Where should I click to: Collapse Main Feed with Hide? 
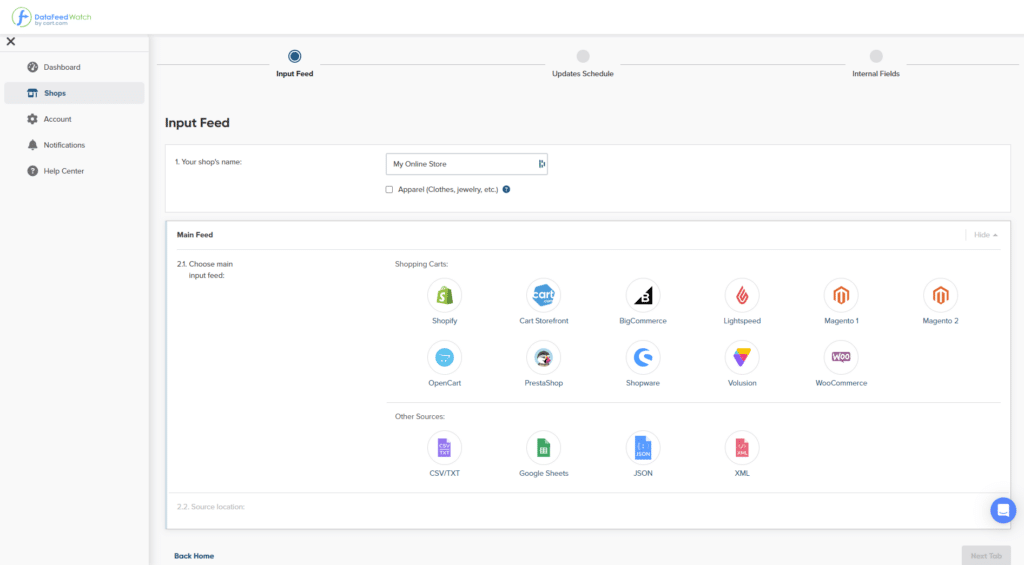[x=985, y=235]
